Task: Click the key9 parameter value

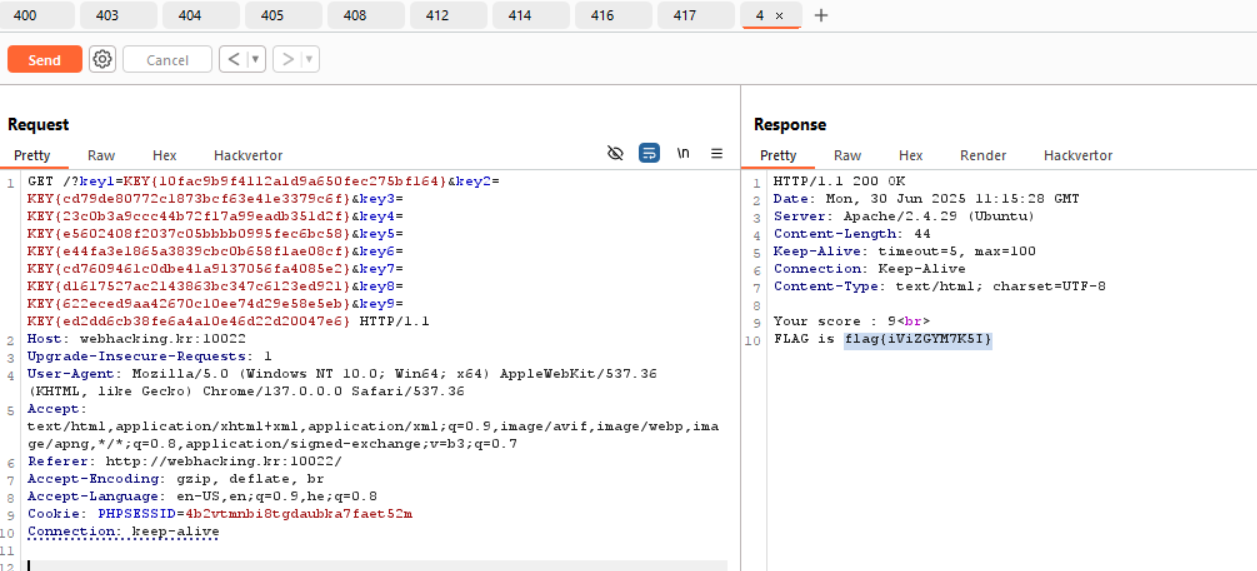Action: click(x=189, y=321)
